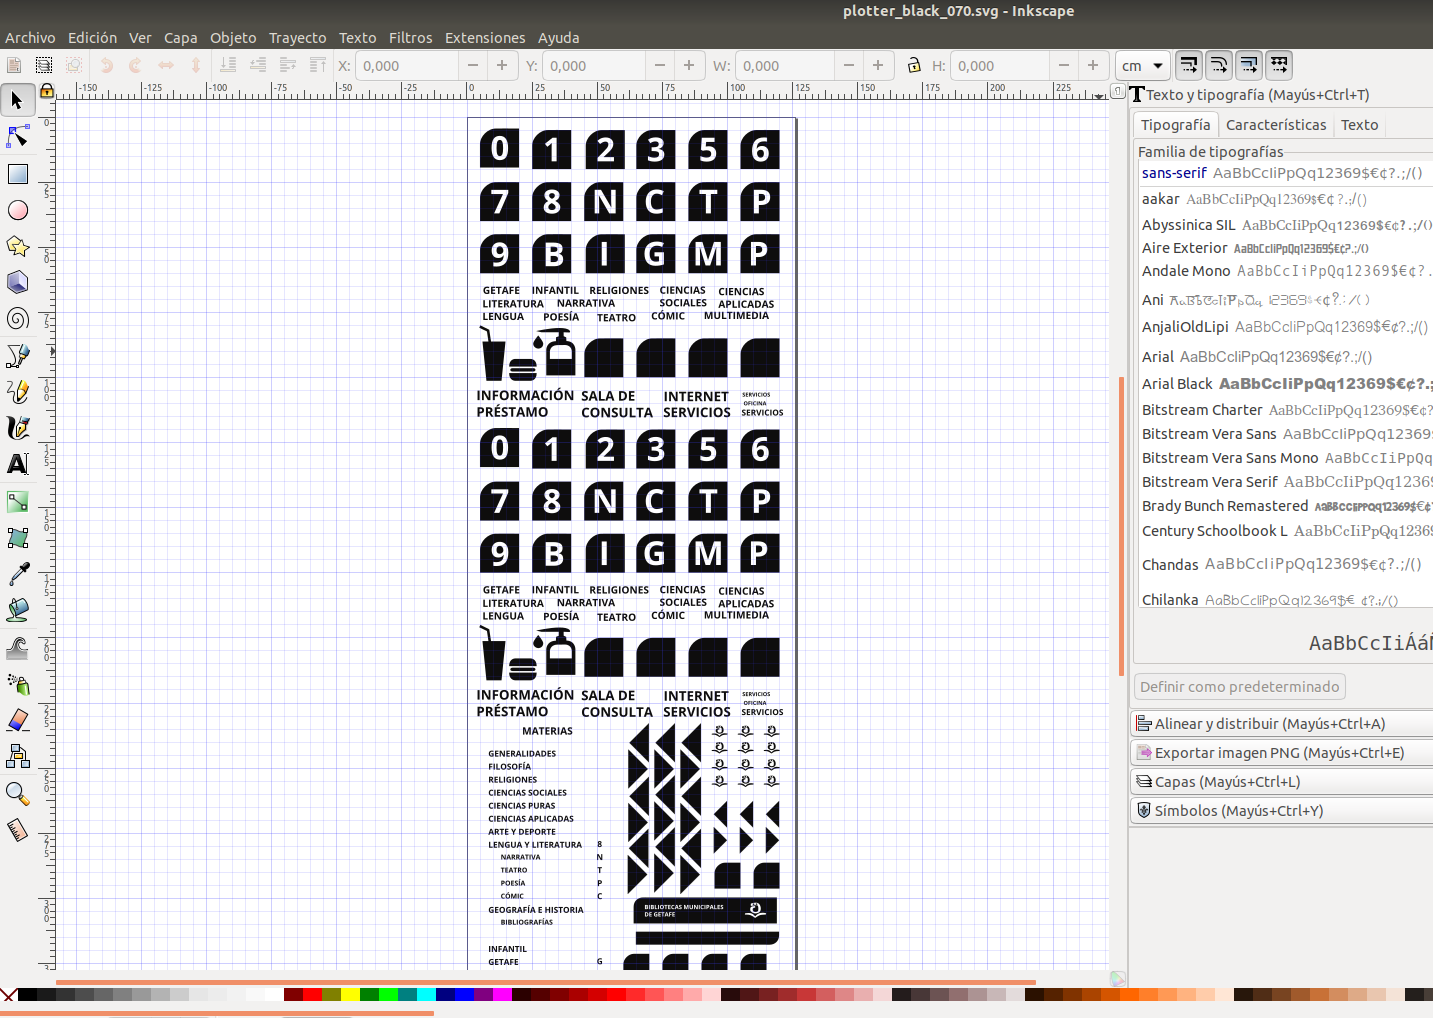This screenshot has height=1018, width=1433.
Task: Switch to the Características tab
Action: tap(1276, 125)
